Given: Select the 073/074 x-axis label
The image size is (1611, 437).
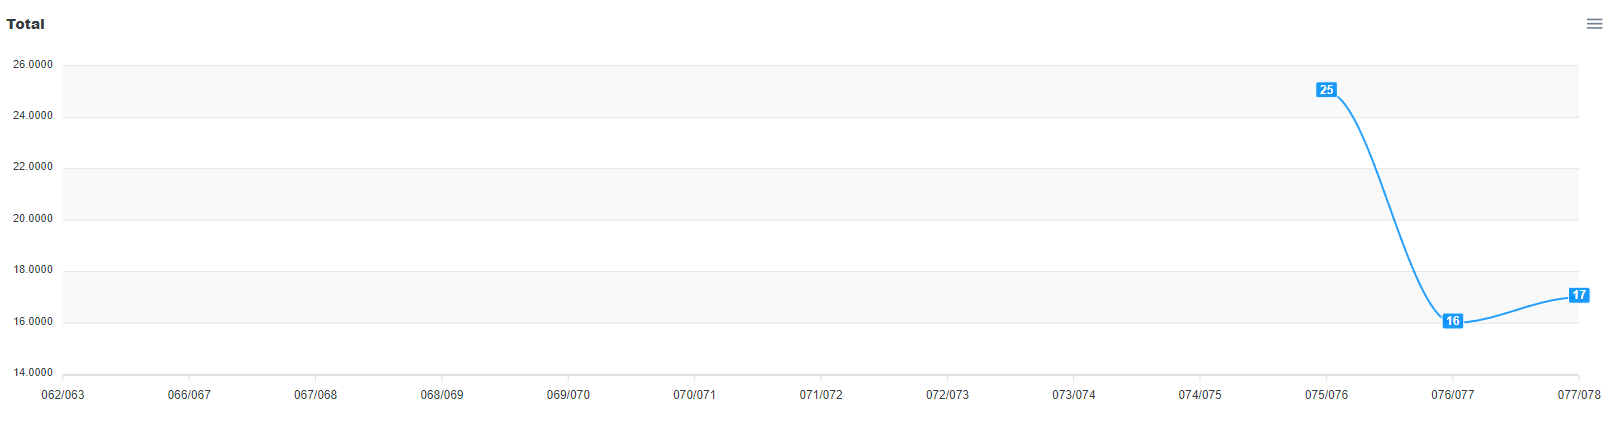Looking at the screenshot, I should [1073, 395].
